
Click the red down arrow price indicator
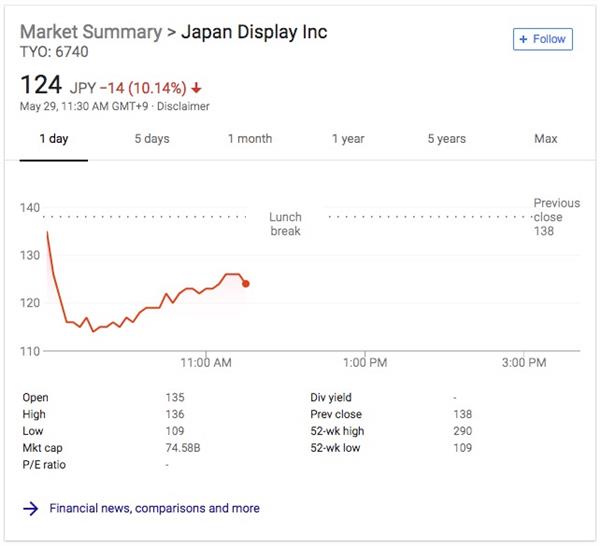point(196,86)
